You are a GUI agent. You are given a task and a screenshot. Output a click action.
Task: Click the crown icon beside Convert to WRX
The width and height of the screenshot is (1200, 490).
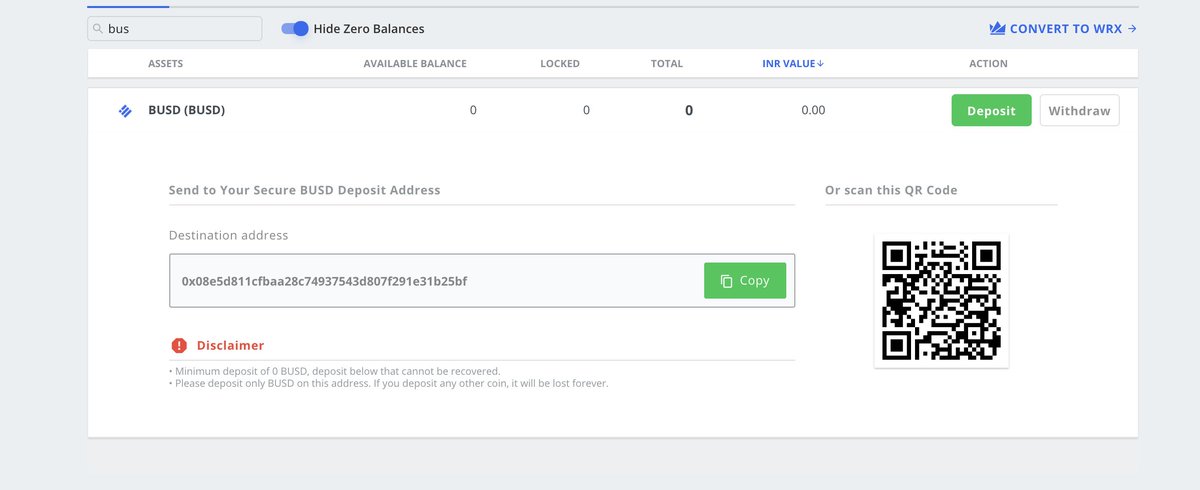pyautogui.click(x=996, y=28)
